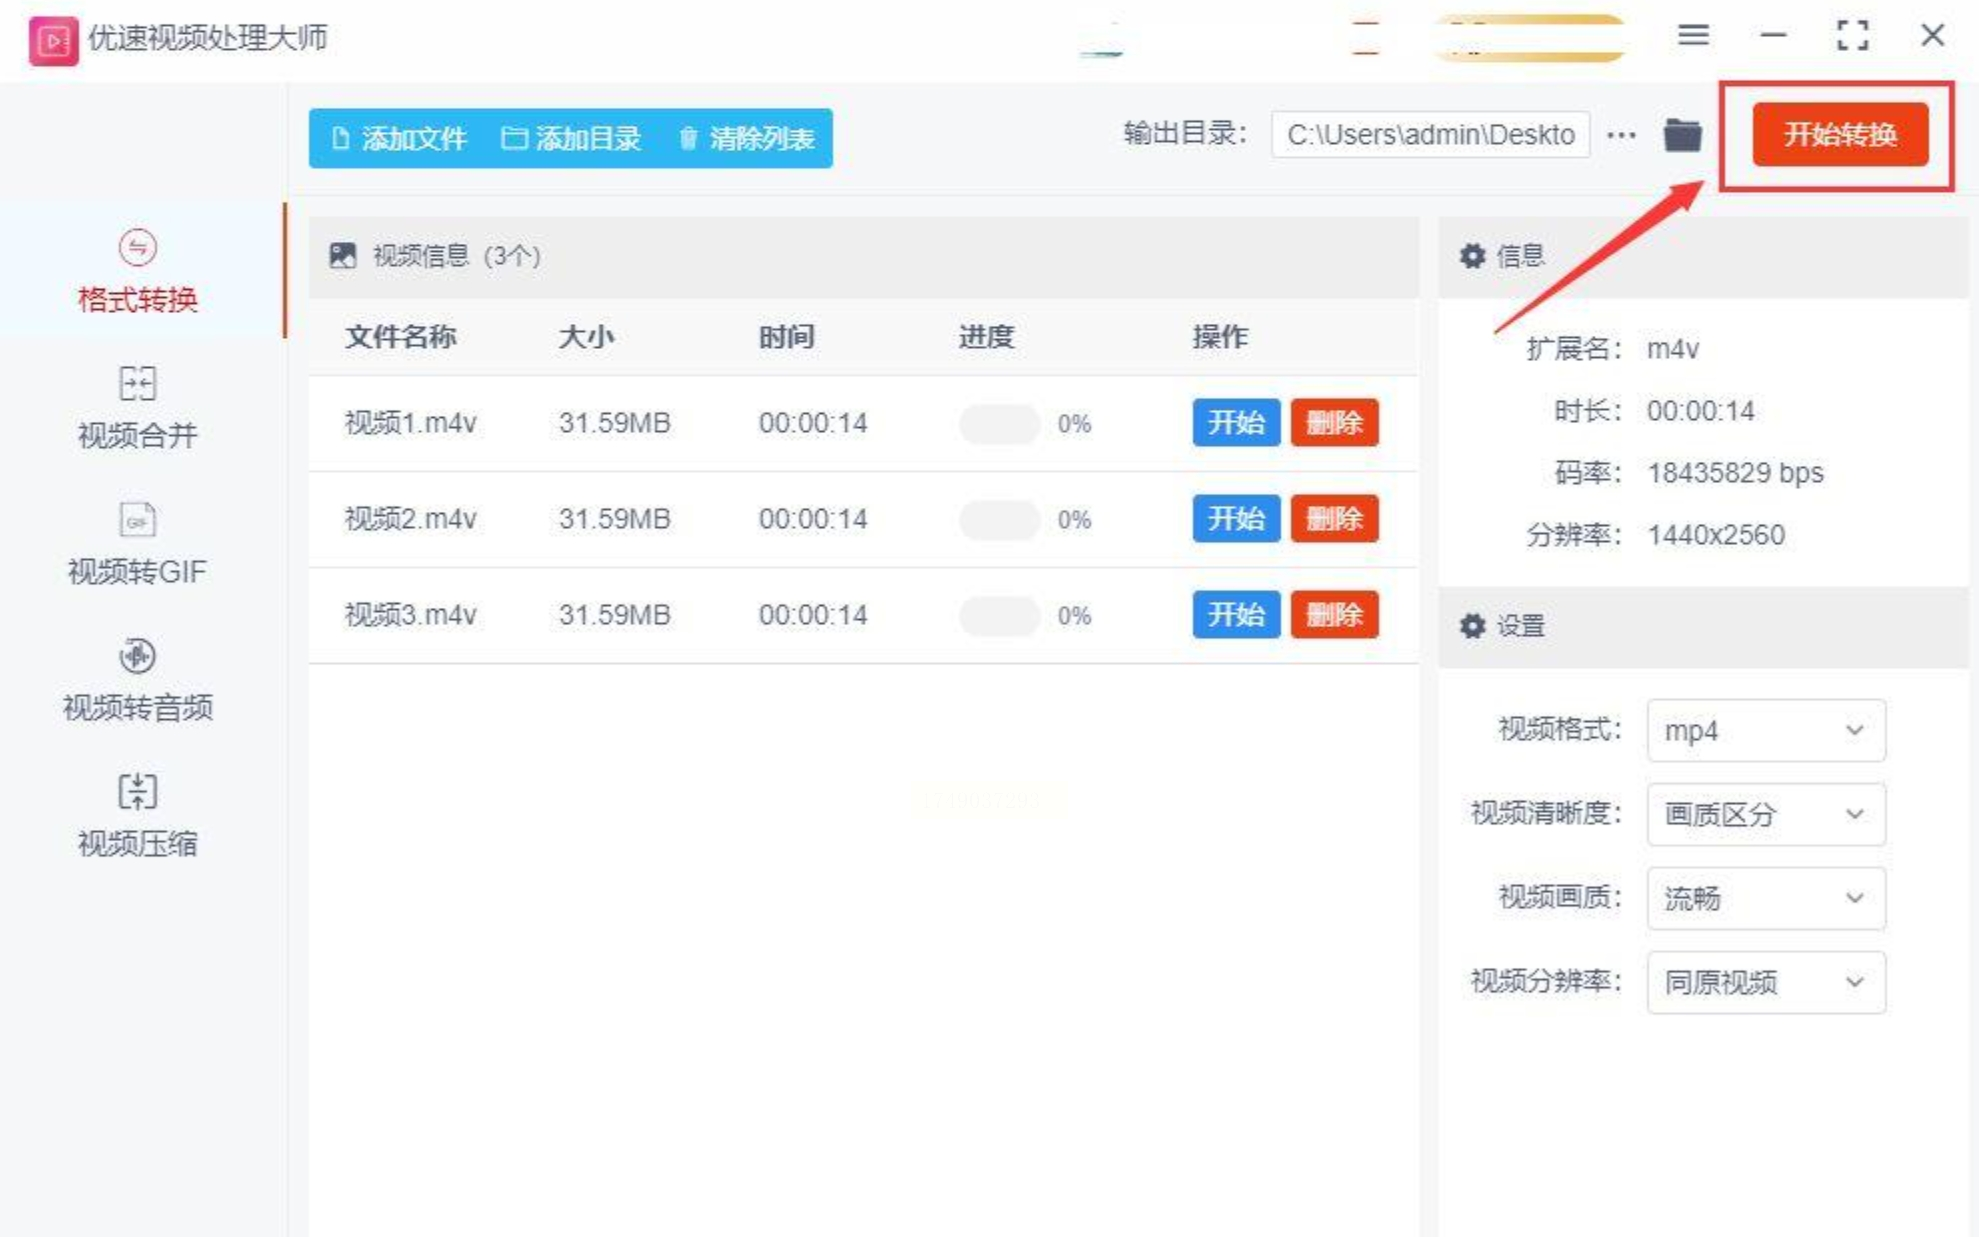Start conversion for 视频3.m4v
The image size is (1979, 1237).
coord(1236,615)
